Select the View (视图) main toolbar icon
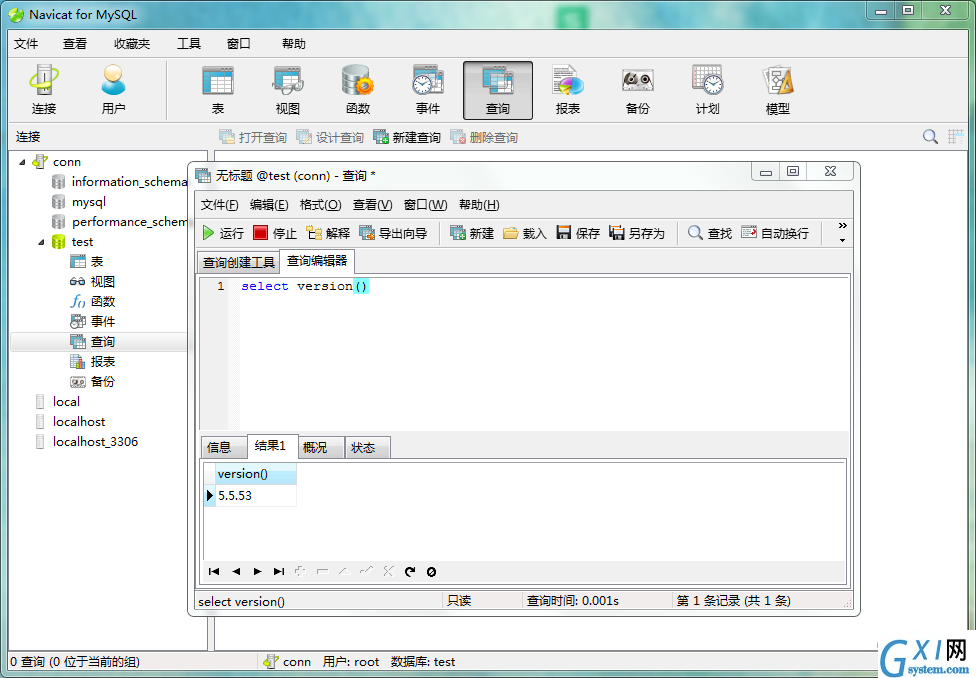Screen dimensions: 976x678 288,90
